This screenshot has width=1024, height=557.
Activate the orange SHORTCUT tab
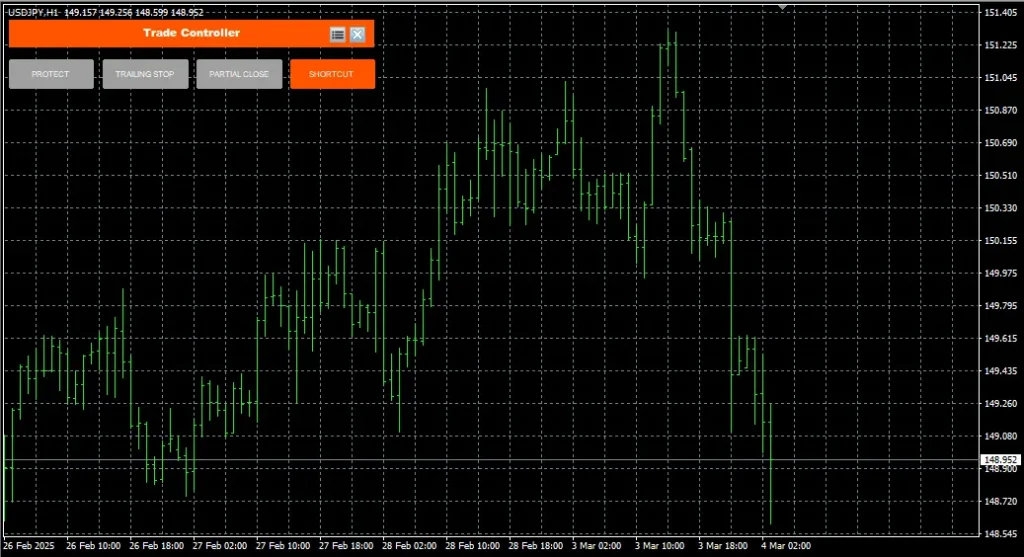332,74
